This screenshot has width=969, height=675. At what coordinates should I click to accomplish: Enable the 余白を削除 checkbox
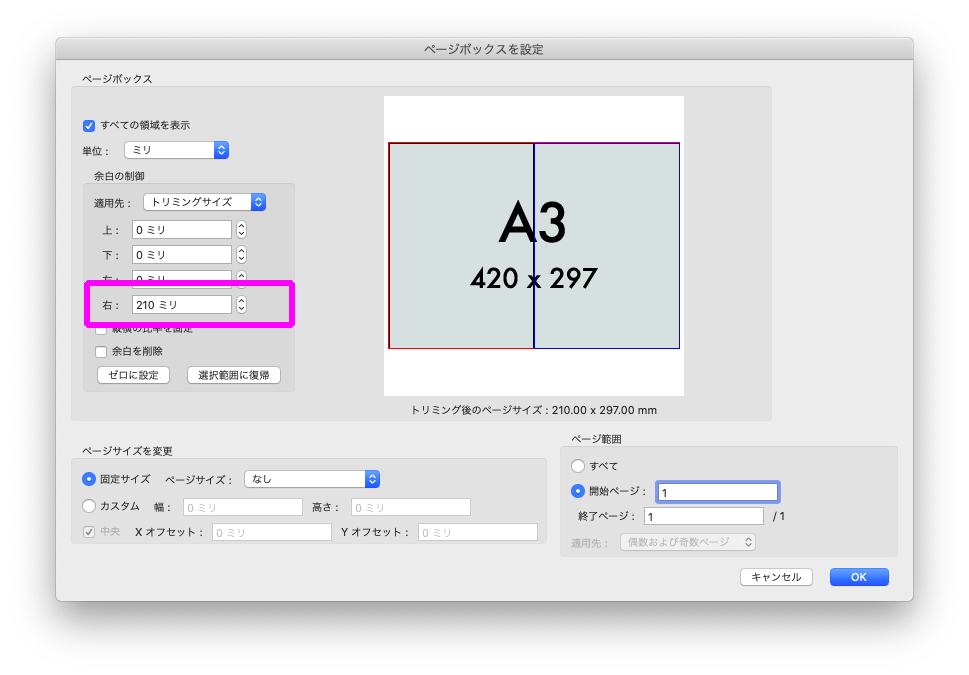click(101, 351)
